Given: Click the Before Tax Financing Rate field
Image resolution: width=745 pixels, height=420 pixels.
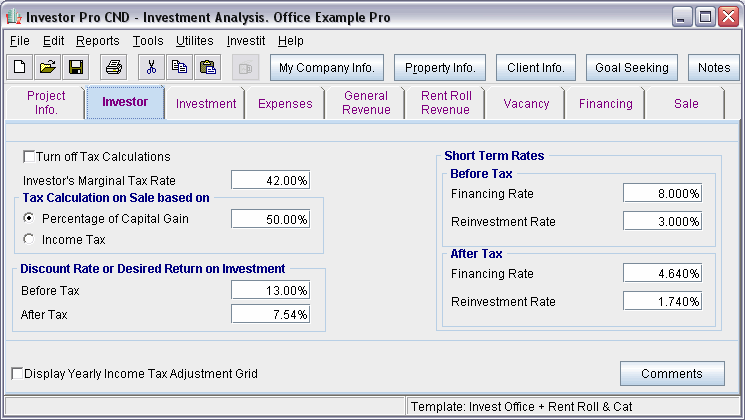Looking at the screenshot, I should tap(662, 193).
